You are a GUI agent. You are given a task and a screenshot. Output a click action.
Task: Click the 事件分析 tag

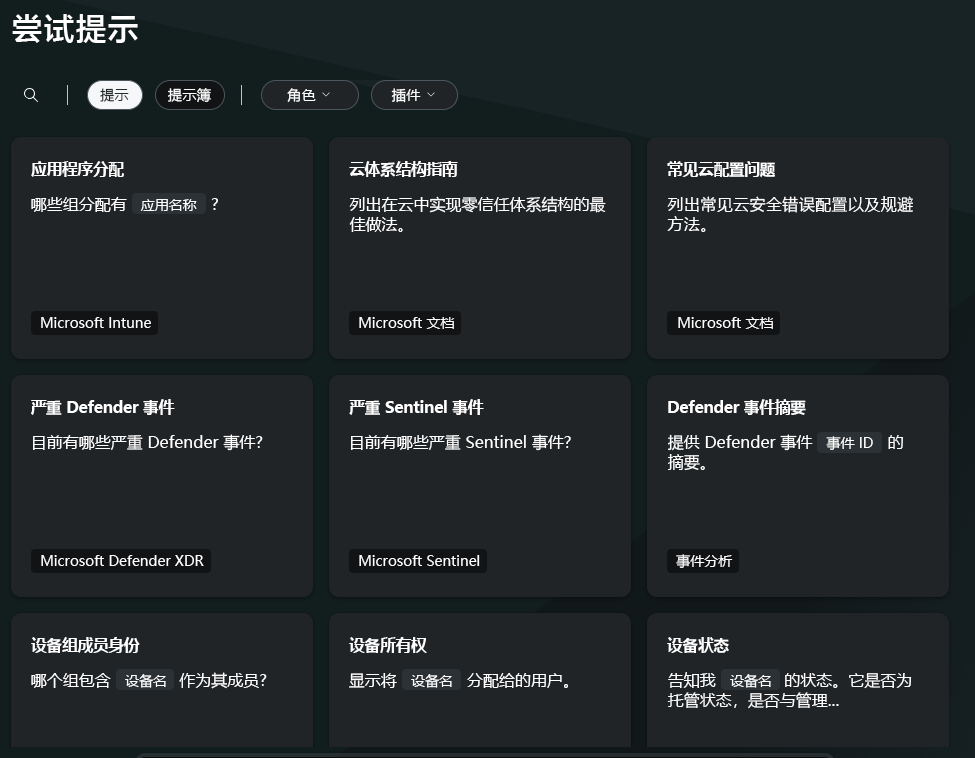[x=703, y=561]
